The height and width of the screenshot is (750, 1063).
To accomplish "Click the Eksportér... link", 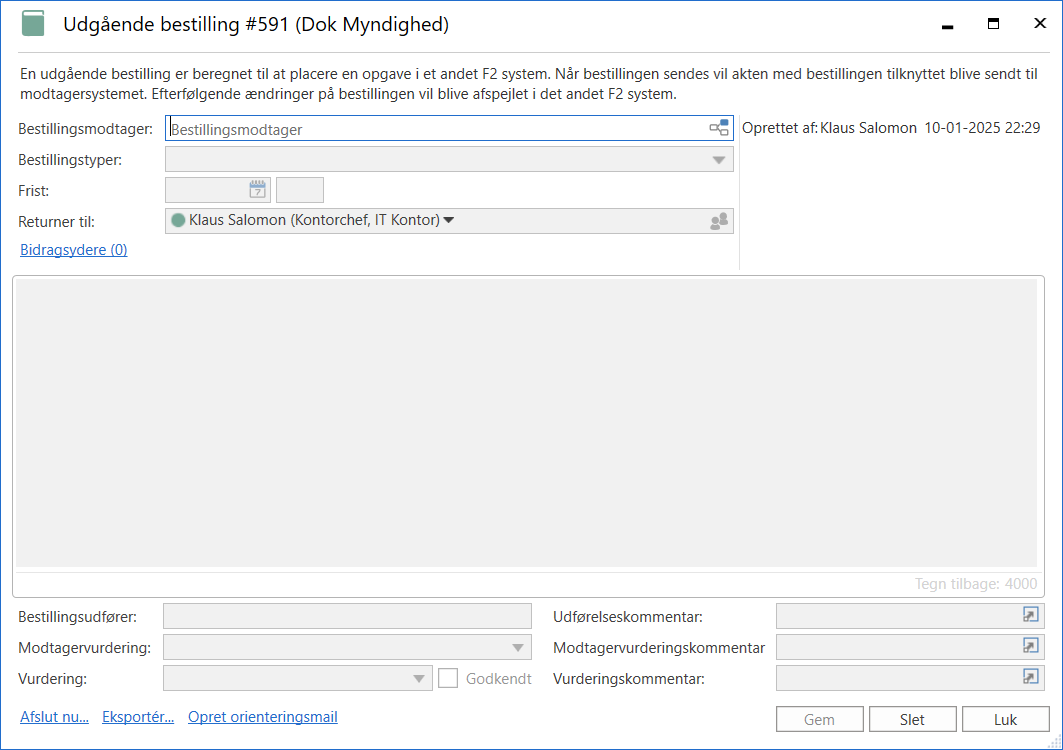I will (138, 717).
